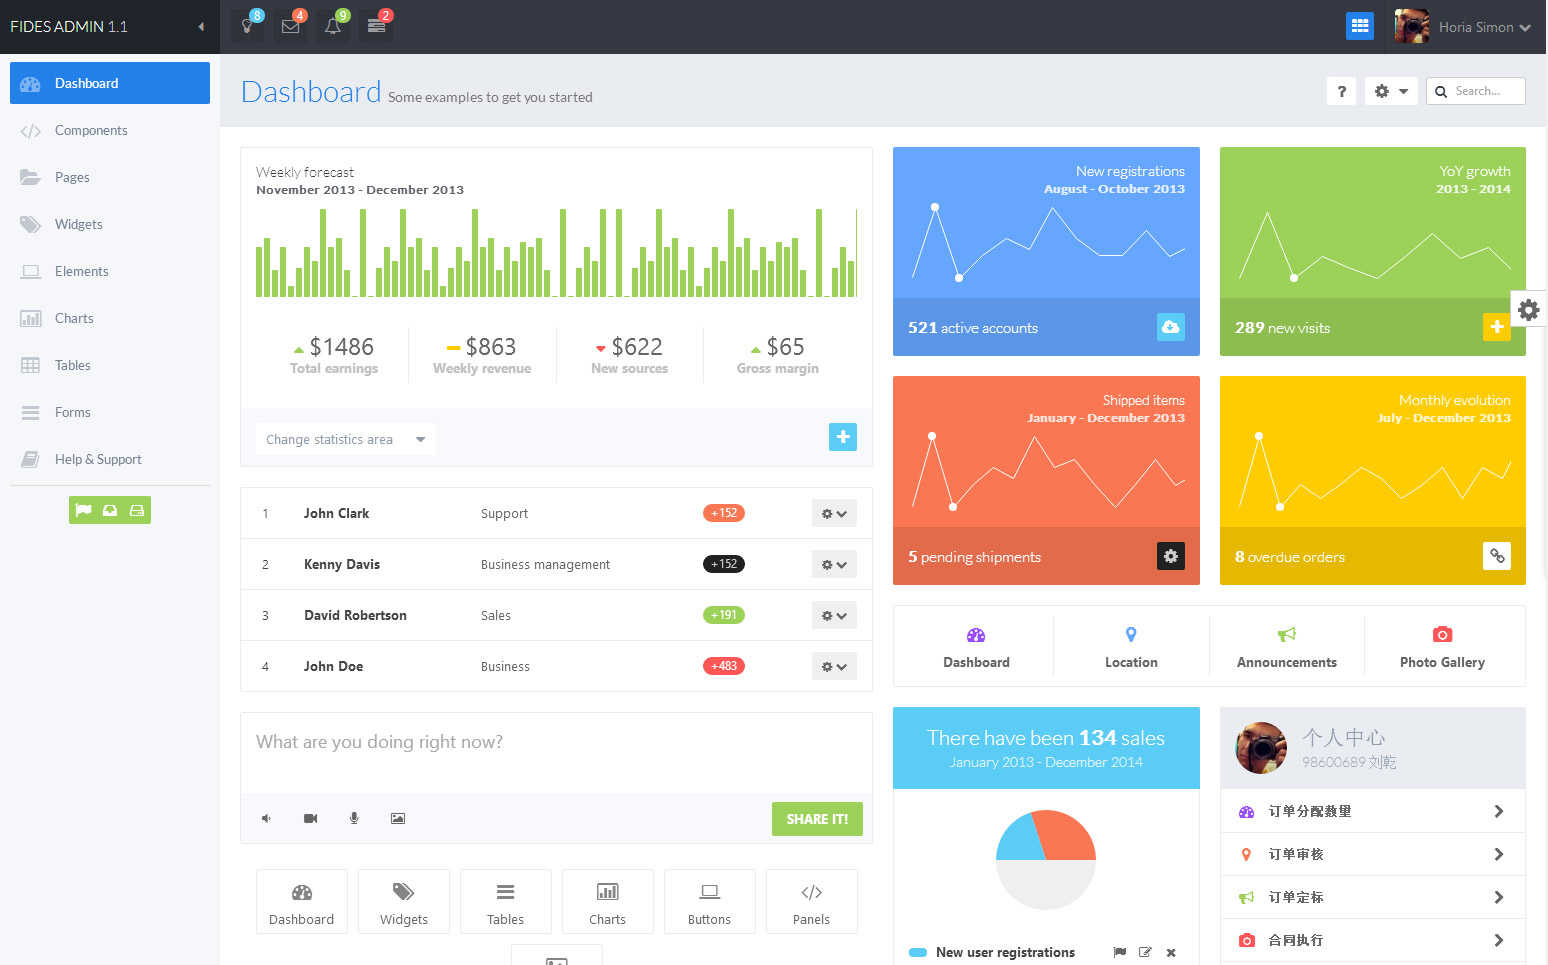Viewport: 1548px width, 965px height.
Task: Remove New user registrations with the x icon
Action: click(1171, 953)
